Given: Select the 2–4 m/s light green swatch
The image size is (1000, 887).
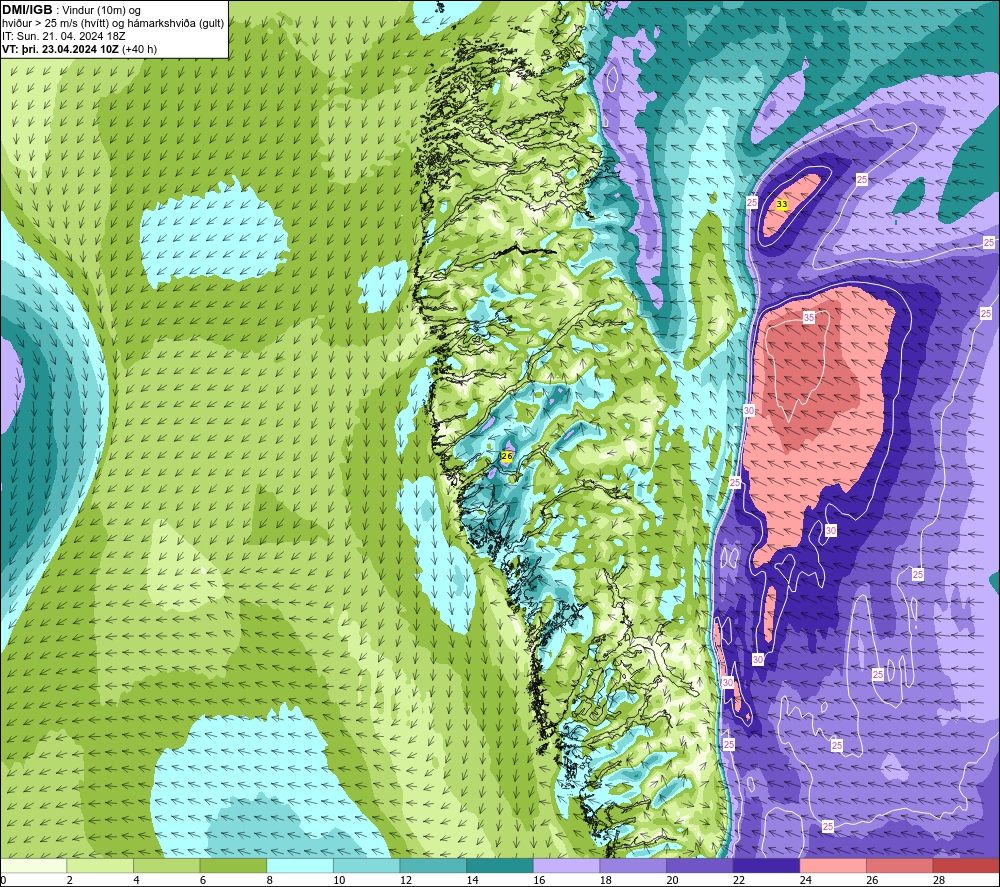Looking at the screenshot, I should click(99, 866).
